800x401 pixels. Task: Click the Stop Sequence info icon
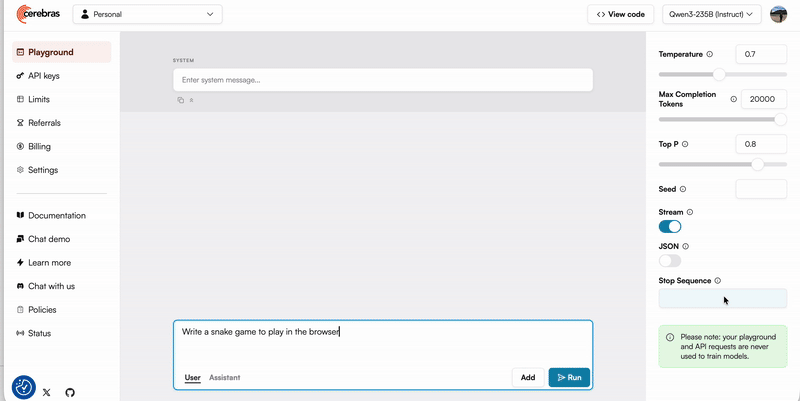[x=718, y=281]
